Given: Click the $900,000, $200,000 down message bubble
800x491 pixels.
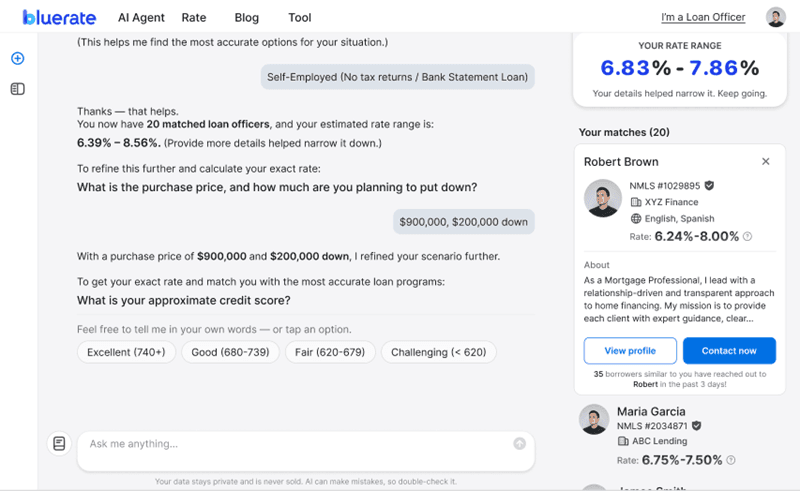Looking at the screenshot, I should (x=463, y=222).
